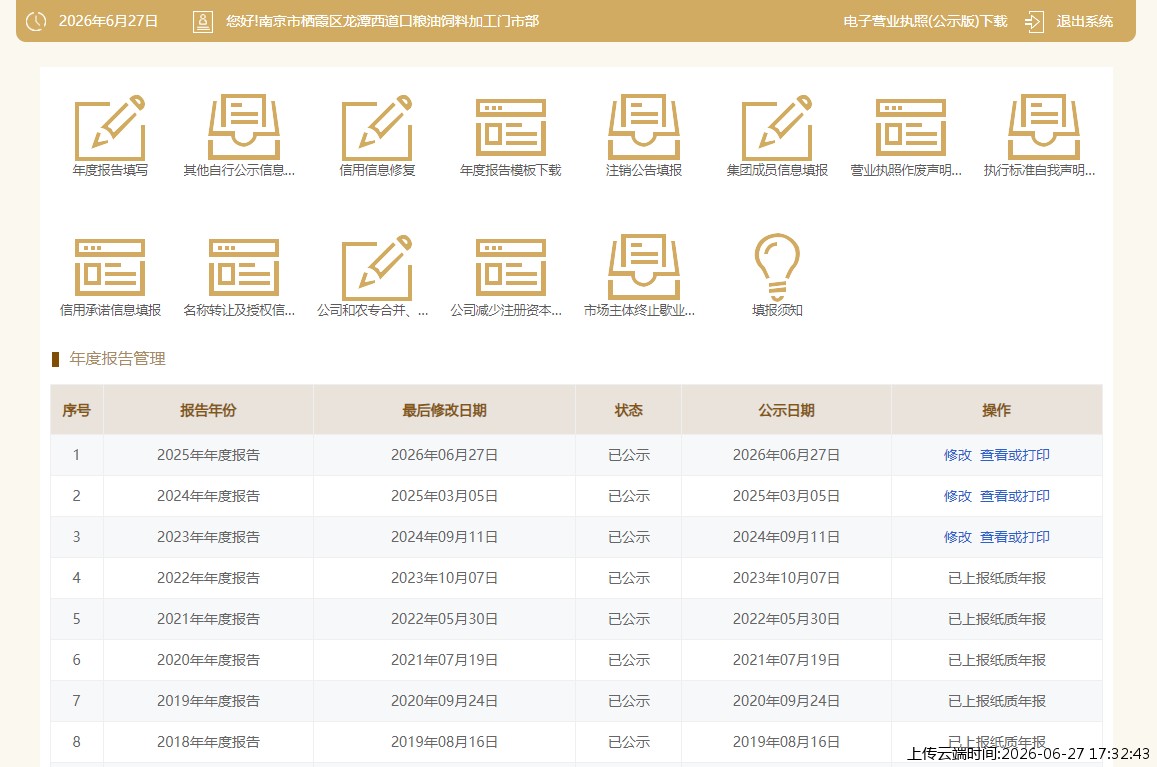
Task: Click 2019年08月16日 in 最后修改日期 column
Action: click(x=444, y=742)
